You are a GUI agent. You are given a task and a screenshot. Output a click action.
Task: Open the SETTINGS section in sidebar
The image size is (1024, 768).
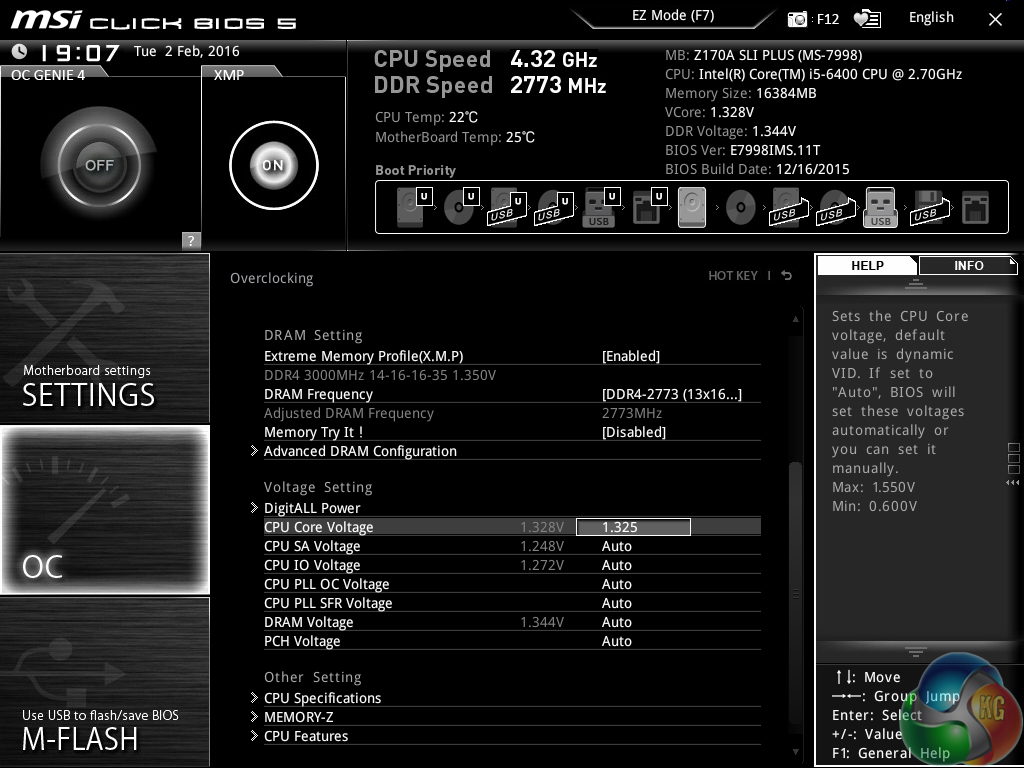coord(105,339)
